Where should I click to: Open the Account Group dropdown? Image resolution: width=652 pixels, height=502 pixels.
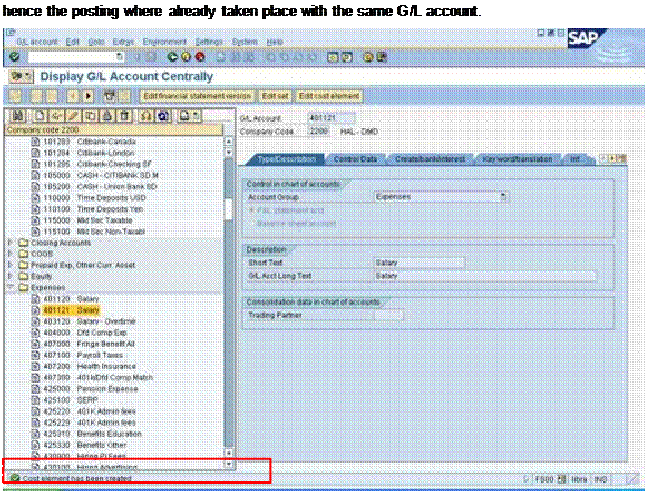point(502,197)
